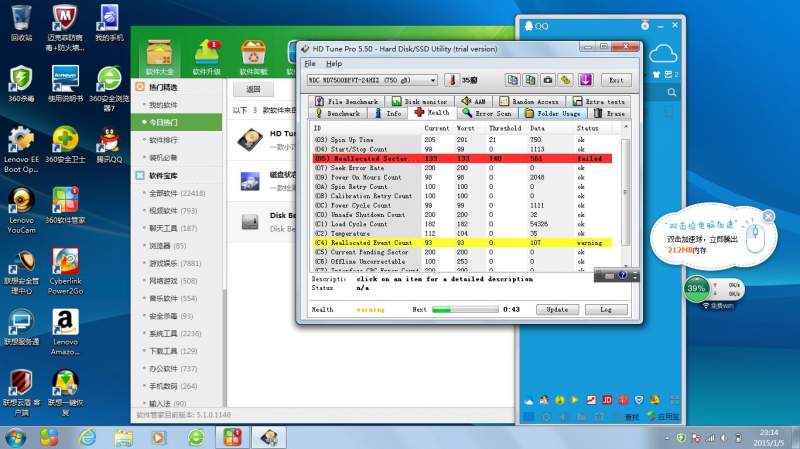The image size is (800, 449).
Task: Select the red Reallocated Sector row
Action: tap(462, 159)
